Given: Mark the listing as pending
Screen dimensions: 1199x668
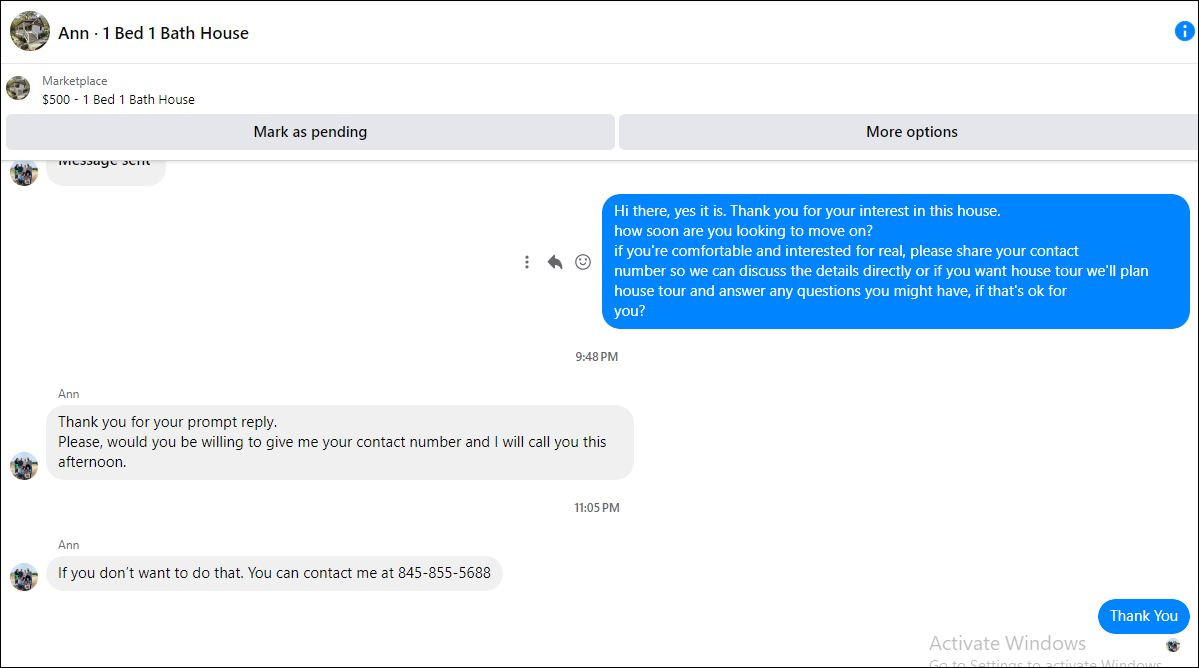Looking at the screenshot, I should point(310,132).
